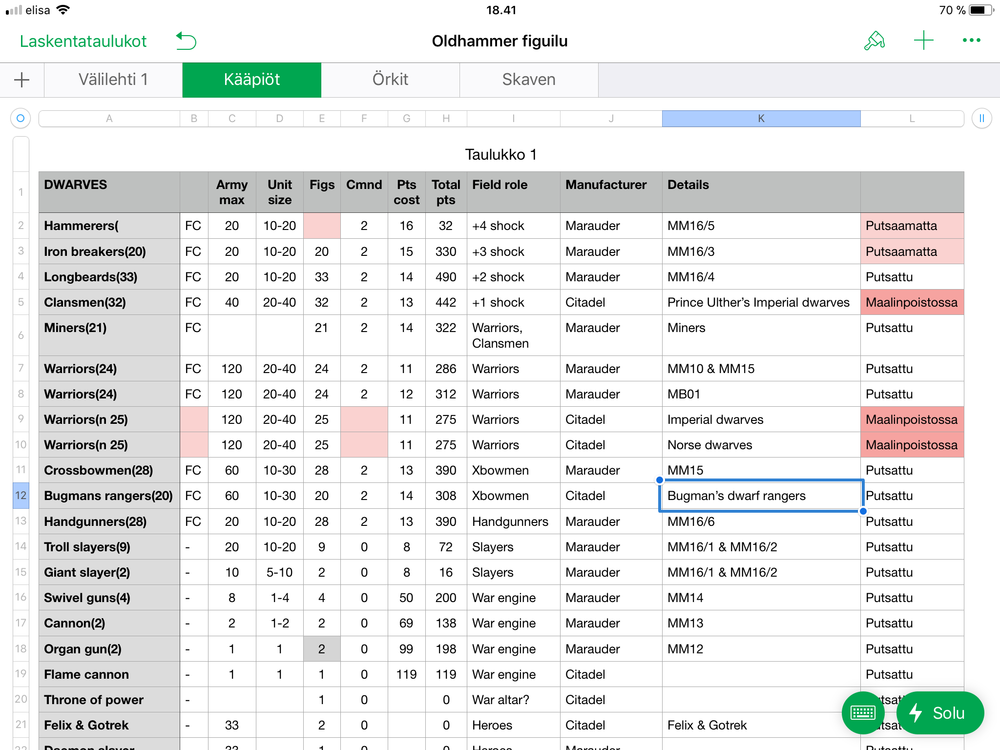Select Maalinpoistossa cell in Clansmen row

pos(912,302)
